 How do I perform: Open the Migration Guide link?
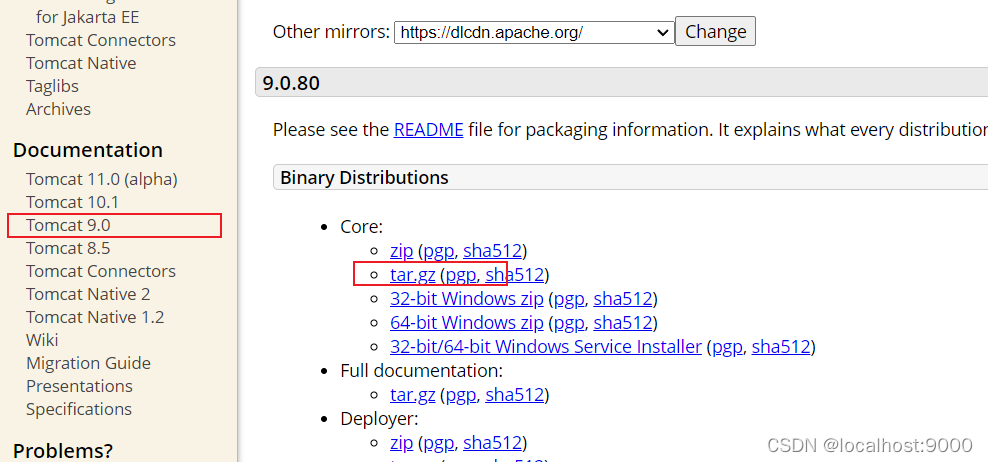[x=88, y=363]
